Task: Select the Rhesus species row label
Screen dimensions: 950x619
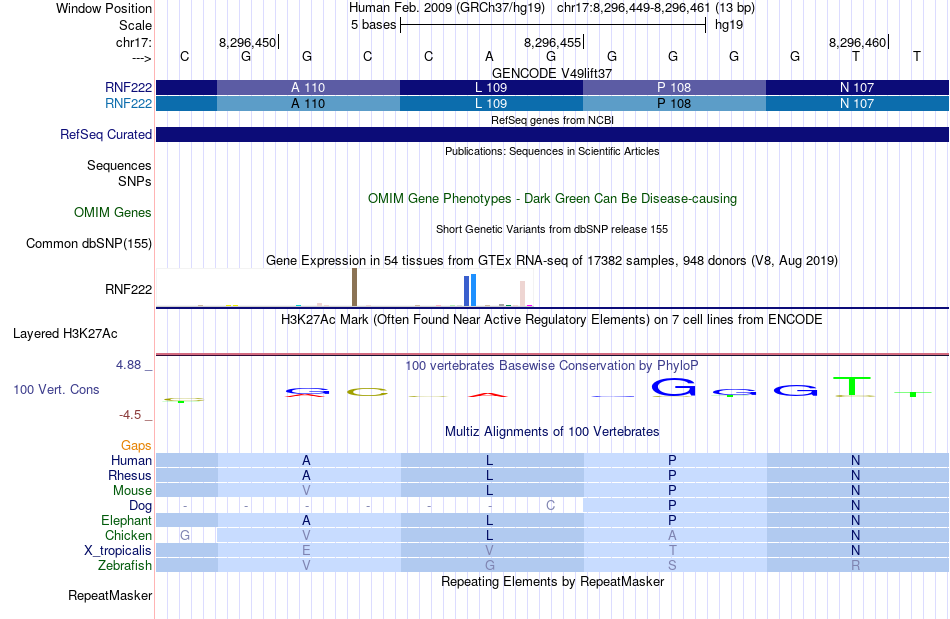Action: [130, 475]
